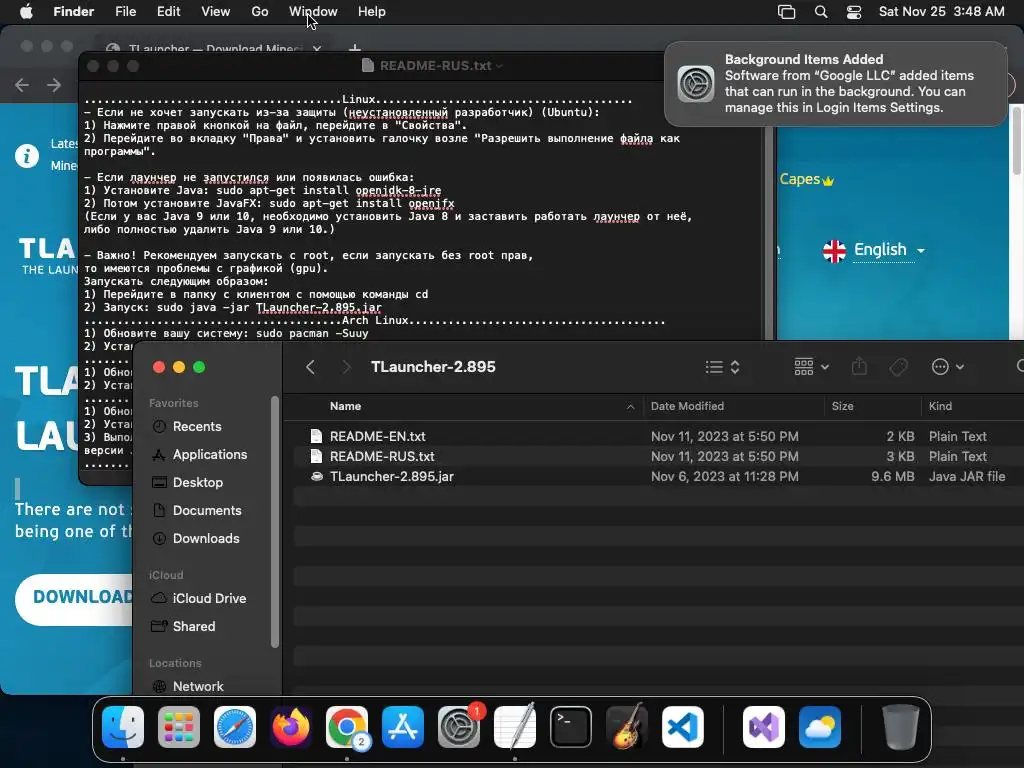Select iCloud Drive in the Finder sidebar
The height and width of the screenshot is (768, 1024).
click(x=209, y=598)
